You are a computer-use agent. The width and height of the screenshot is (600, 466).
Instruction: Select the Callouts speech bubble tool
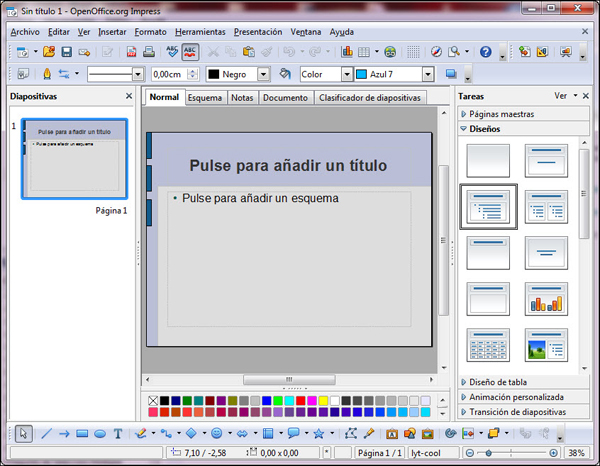tap(293, 433)
